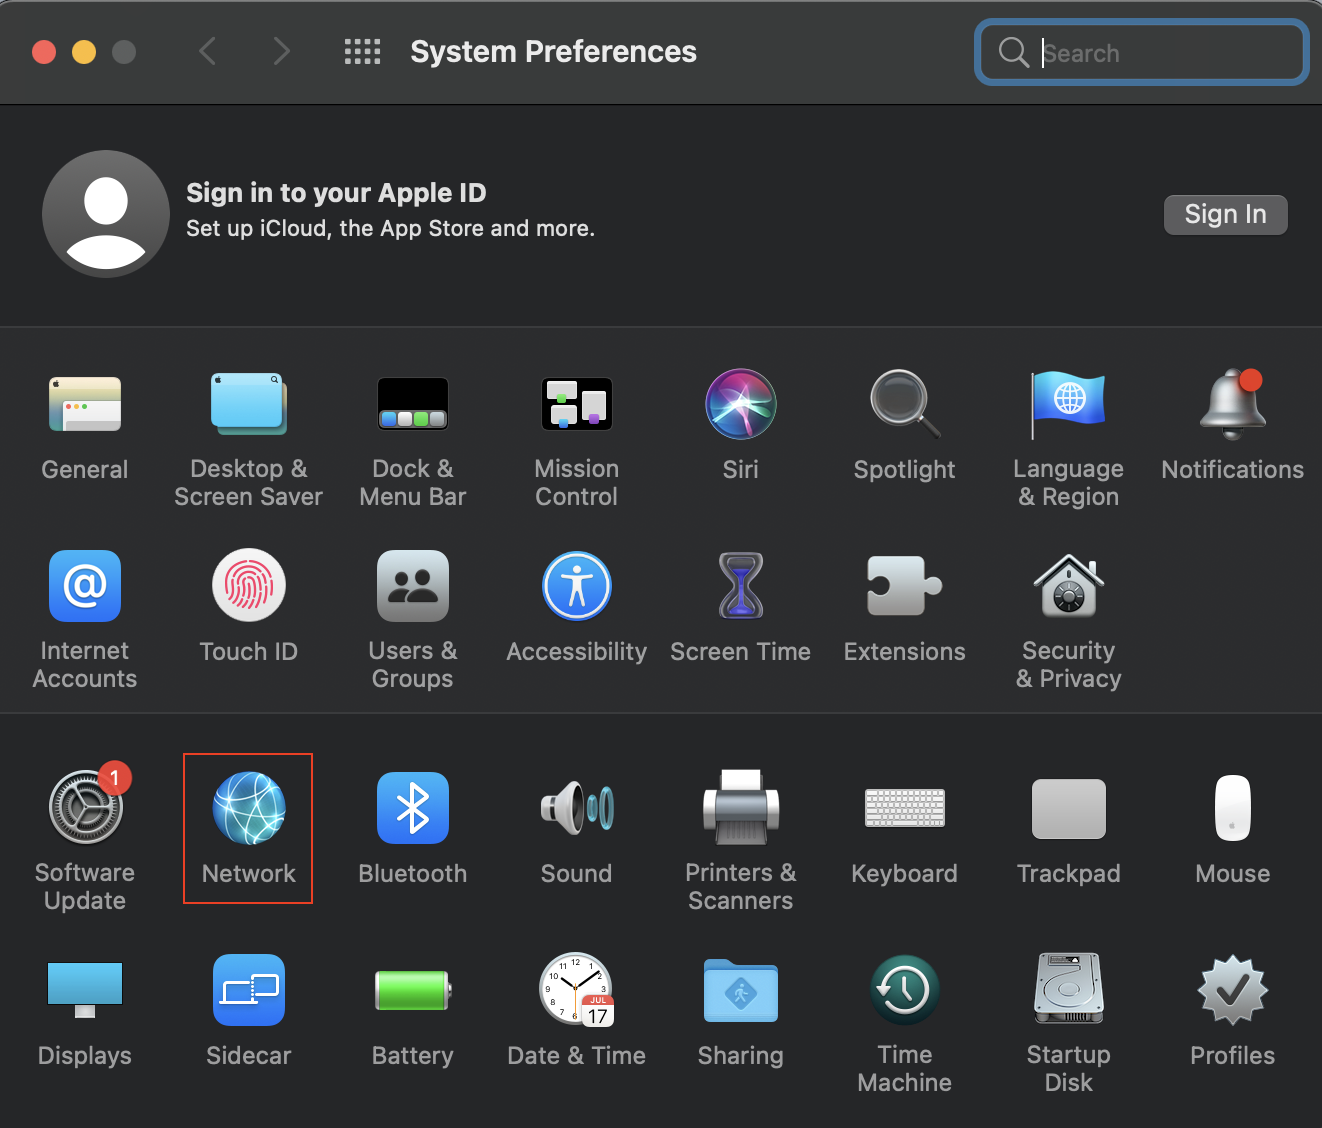Screen dimensions: 1322x1128
Task: Click the Apple ID avatar picture
Action: tap(106, 214)
